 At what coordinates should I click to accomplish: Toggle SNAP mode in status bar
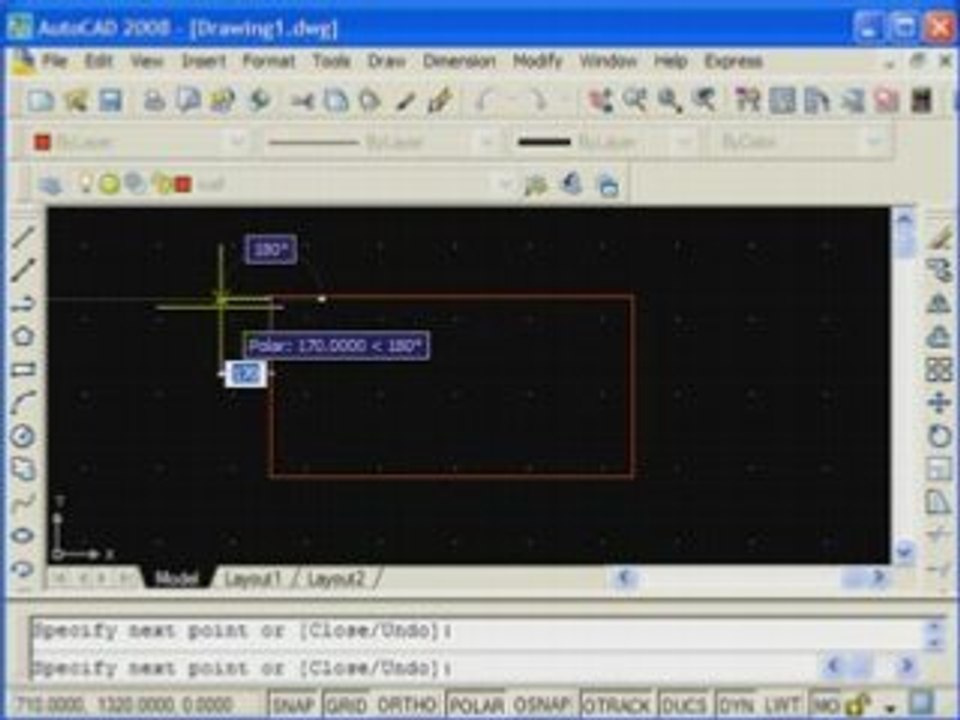tap(294, 704)
